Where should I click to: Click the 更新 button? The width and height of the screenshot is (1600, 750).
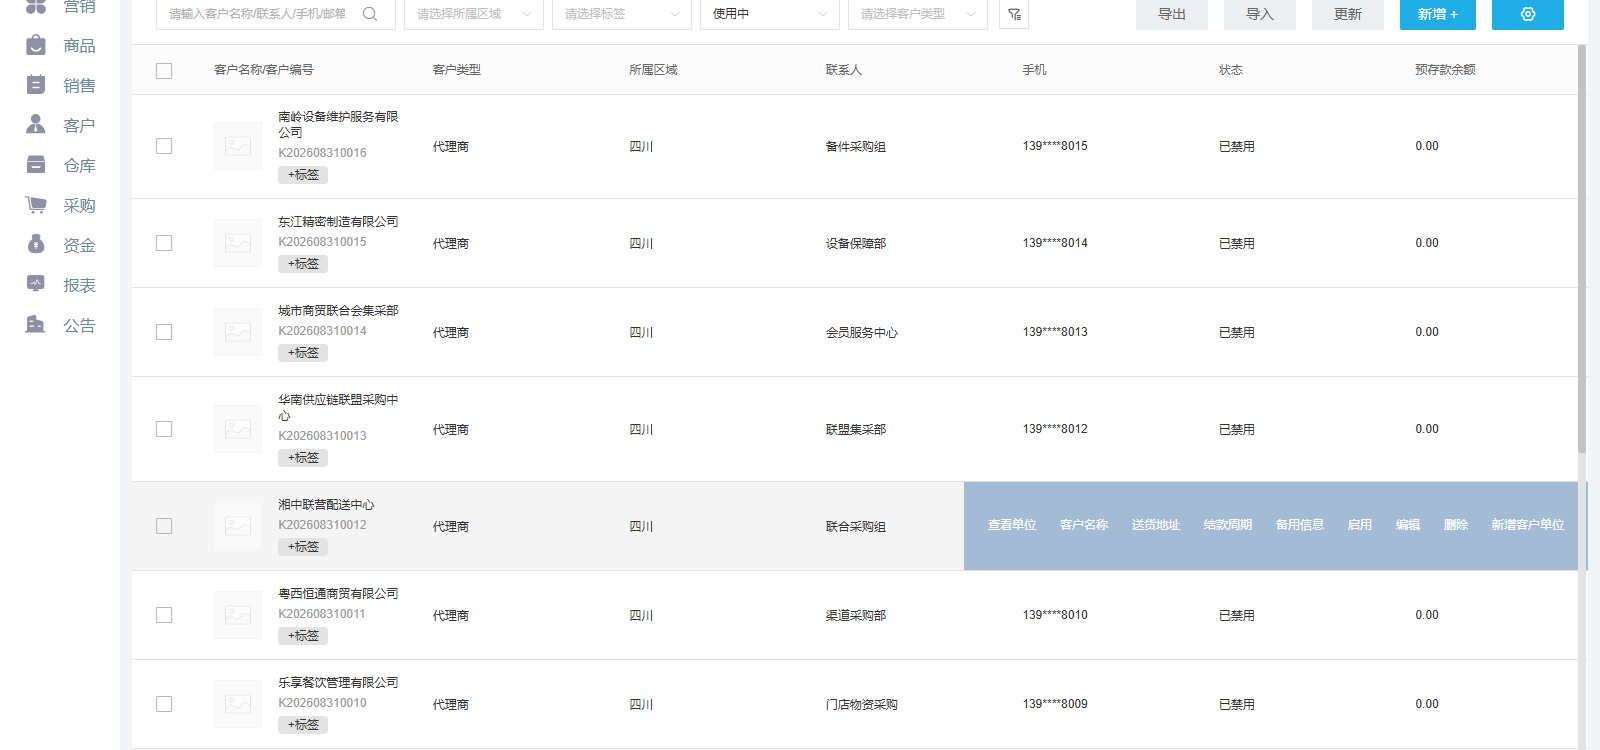click(x=1348, y=14)
